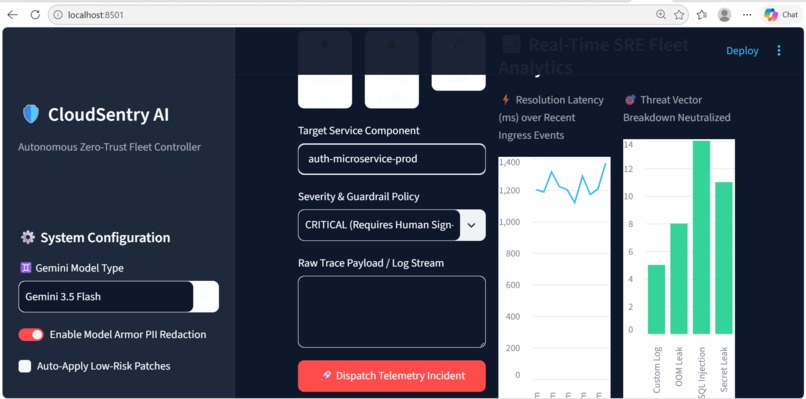Go back using browser back arrow
The width and height of the screenshot is (806, 399).
point(12,15)
